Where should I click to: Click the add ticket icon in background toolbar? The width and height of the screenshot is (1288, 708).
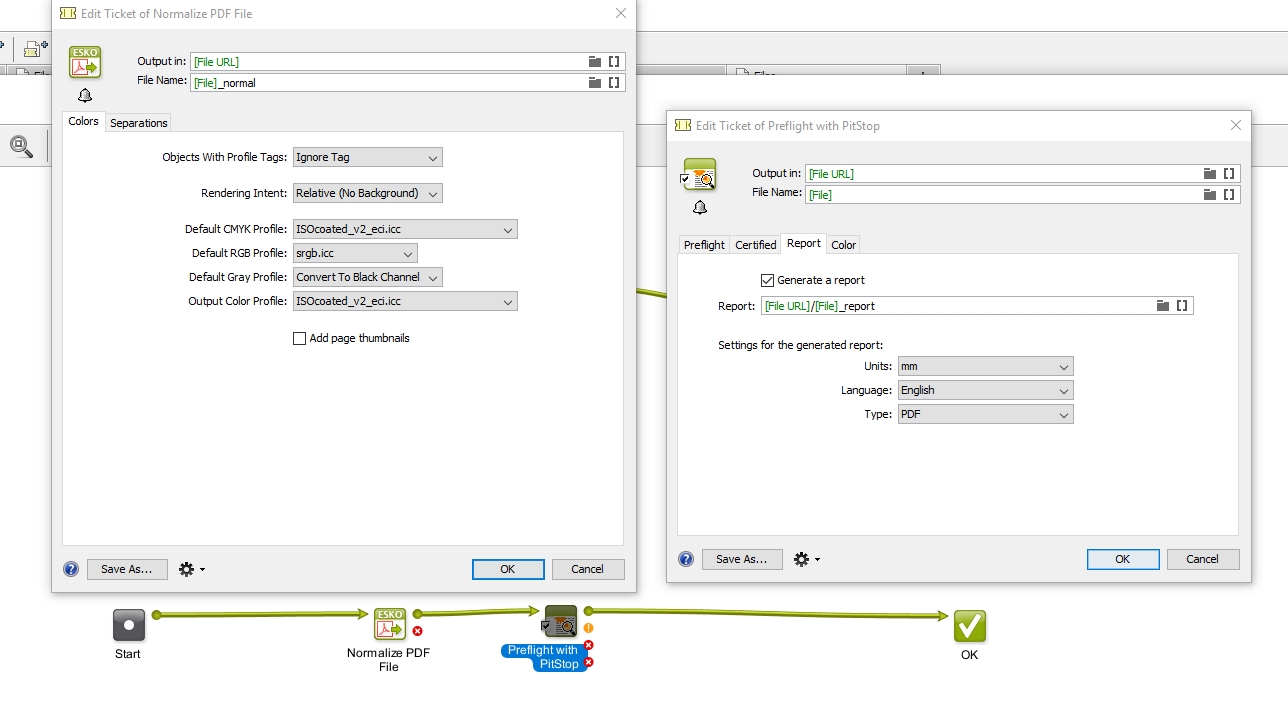tap(36, 48)
